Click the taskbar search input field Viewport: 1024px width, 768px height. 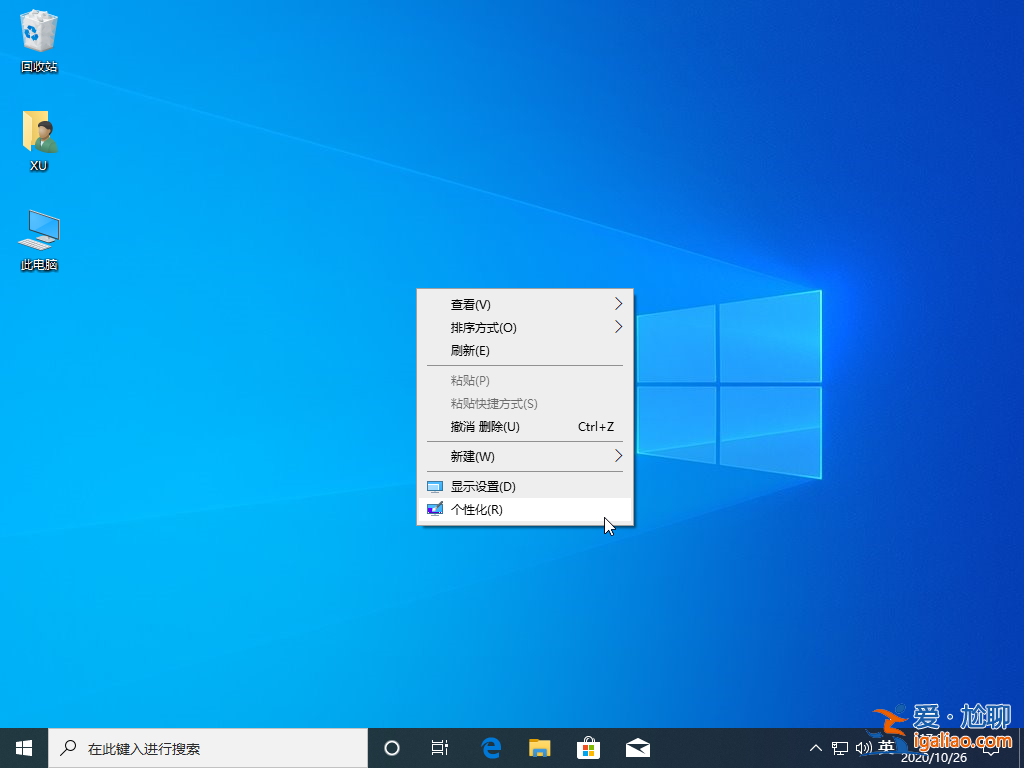click(x=200, y=747)
